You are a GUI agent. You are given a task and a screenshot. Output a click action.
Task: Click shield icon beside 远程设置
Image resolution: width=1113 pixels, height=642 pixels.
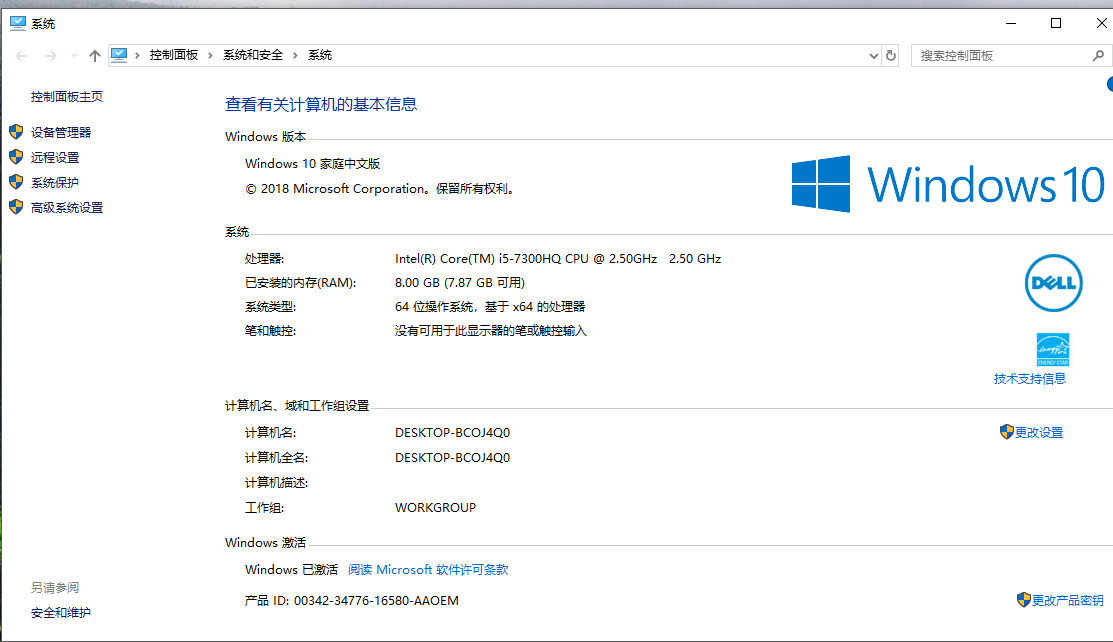[16, 157]
